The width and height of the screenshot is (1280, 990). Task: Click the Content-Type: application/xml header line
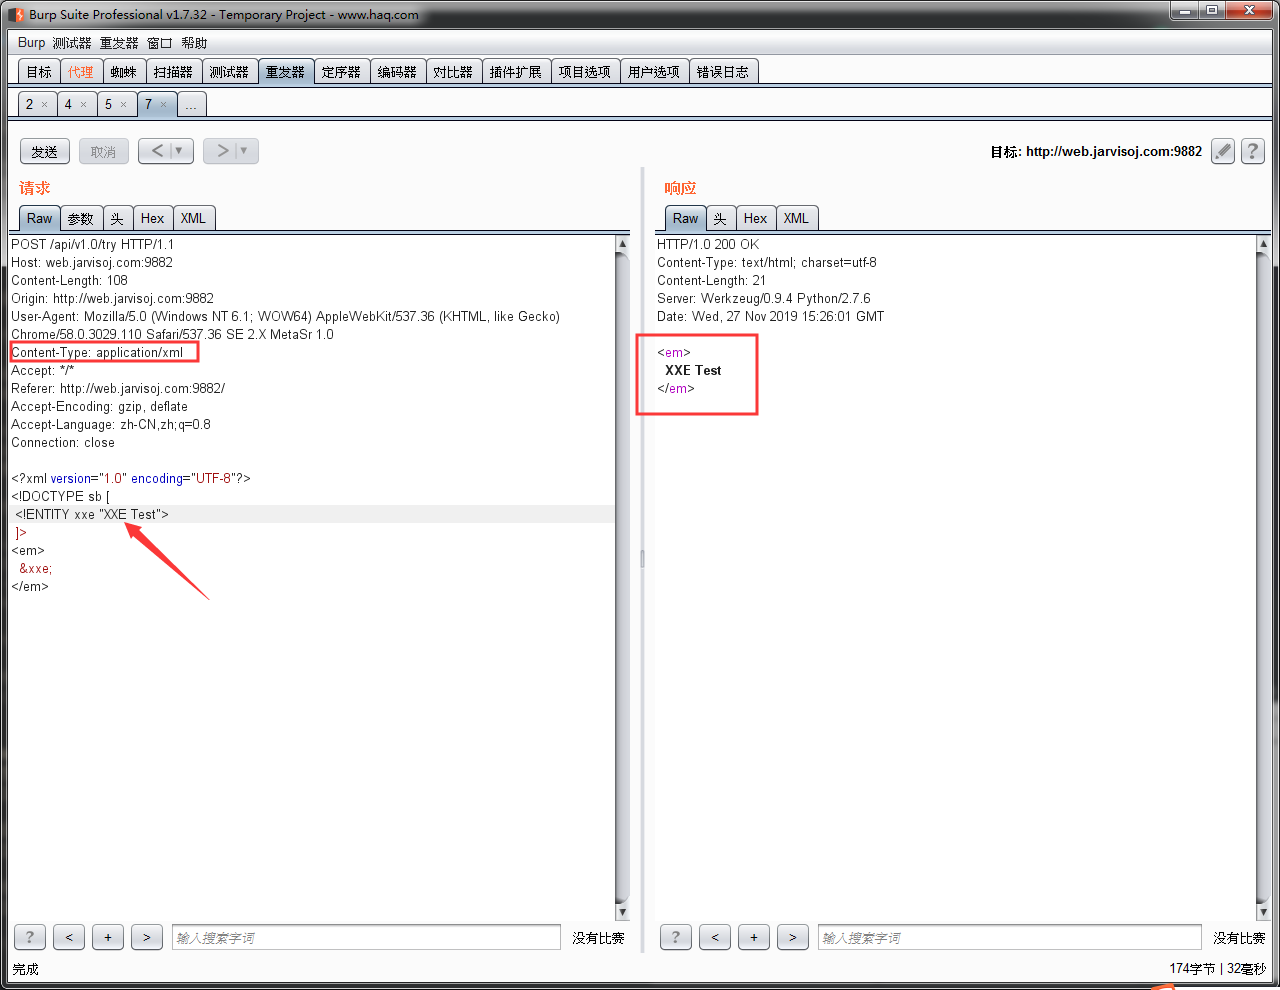pyautogui.click(x=97, y=352)
